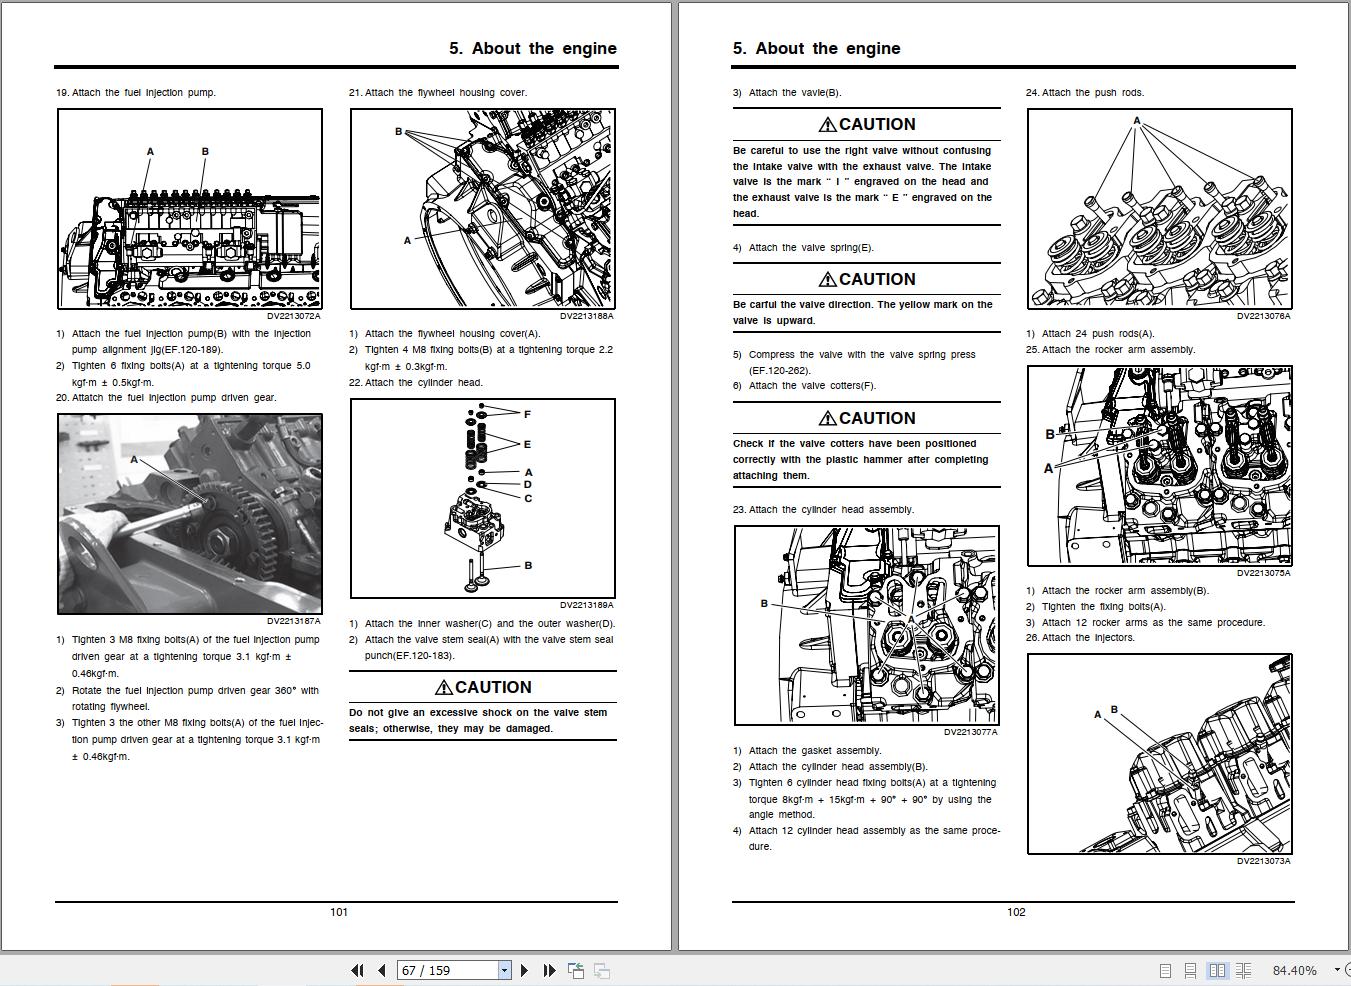This screenshot has width=1351, height=986.
Task: Click the flywheel housing cover diagram DV2213188A
Action: pyautogui.click(x=483, y=209)
